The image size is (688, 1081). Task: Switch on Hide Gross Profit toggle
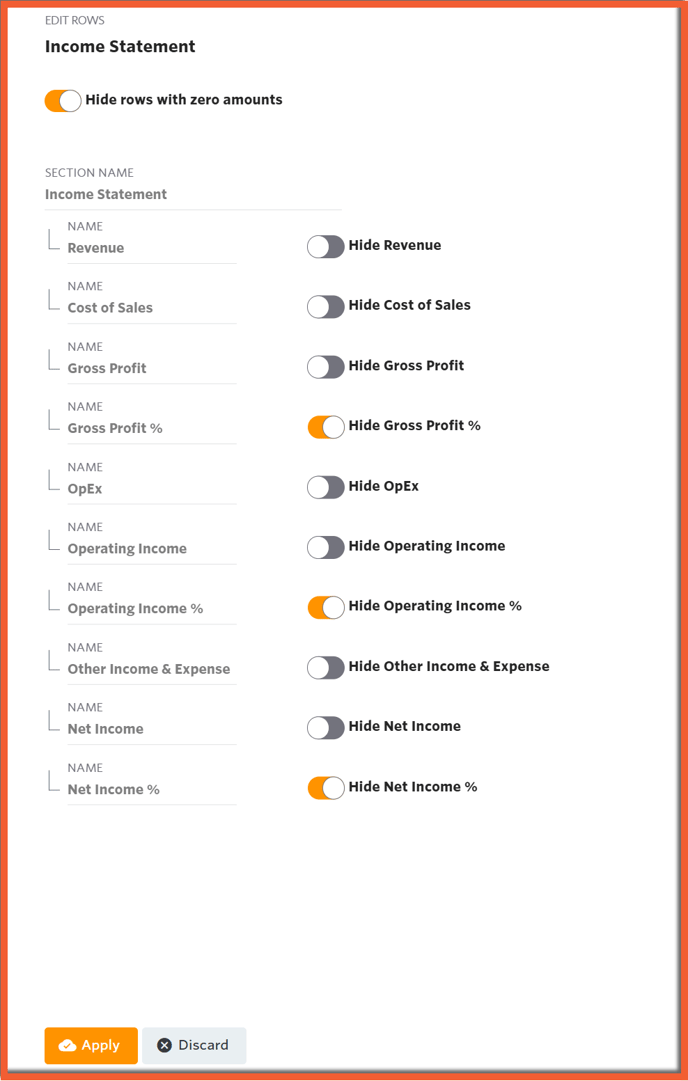(x=325, y=367)
